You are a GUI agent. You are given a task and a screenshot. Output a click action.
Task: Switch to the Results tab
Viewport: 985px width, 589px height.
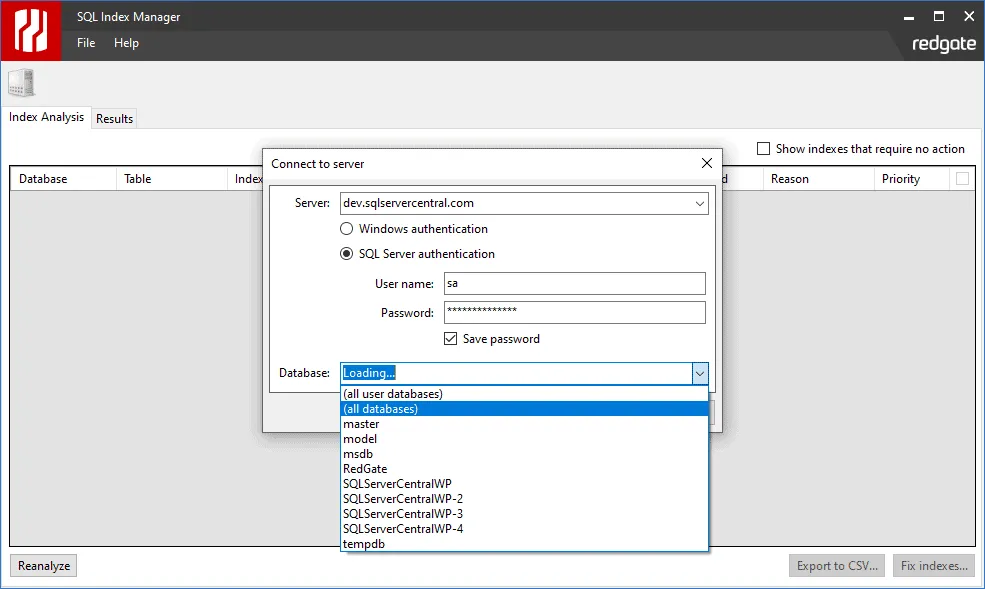pos(114,119)
